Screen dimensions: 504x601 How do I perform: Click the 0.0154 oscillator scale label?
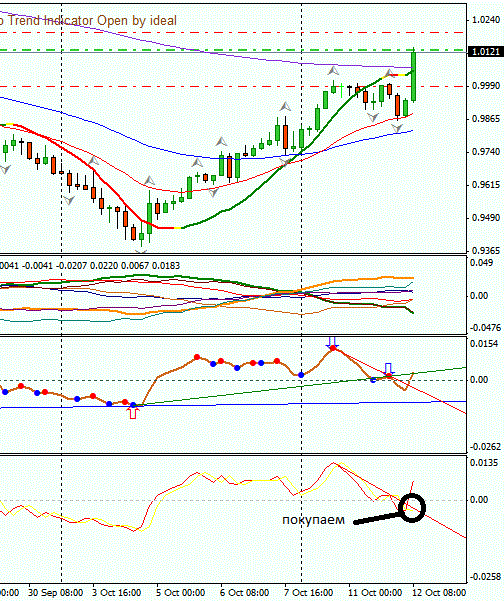click(484, 344)
